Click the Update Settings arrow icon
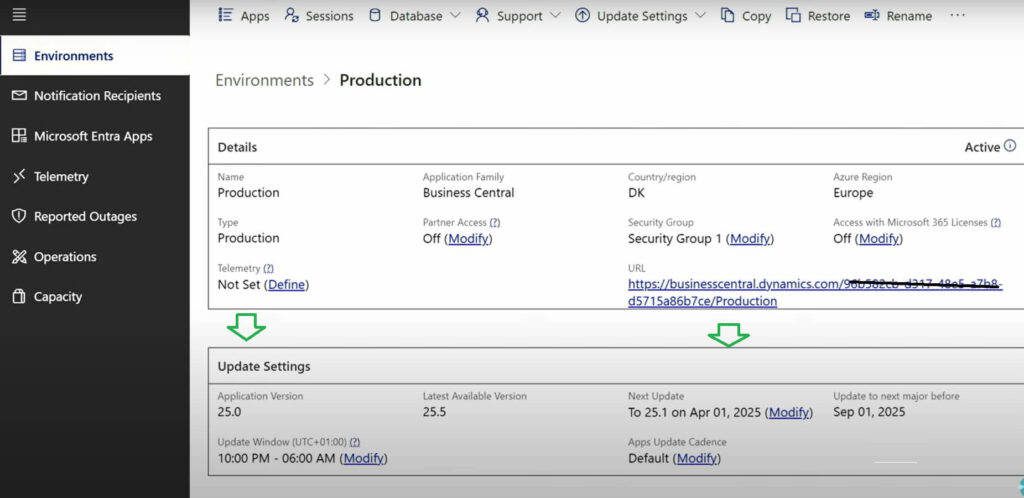1024x498 pixels. tap(582, 16)
